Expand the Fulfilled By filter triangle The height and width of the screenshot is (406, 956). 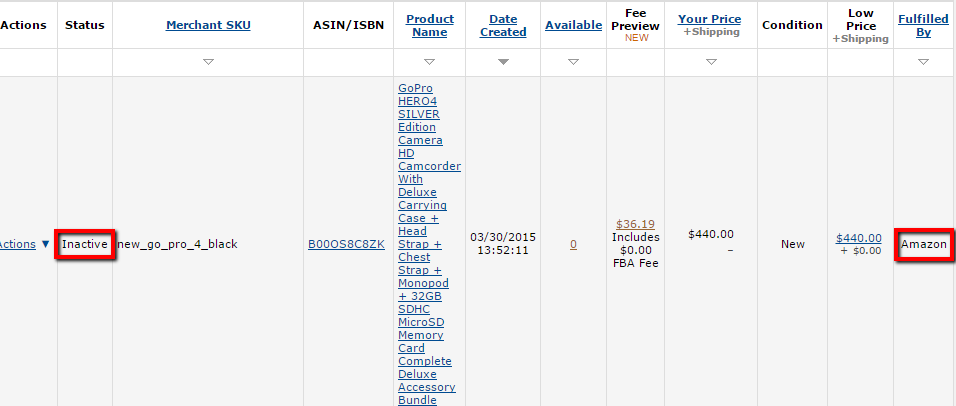pyautogui.click(x=923, y=62)
